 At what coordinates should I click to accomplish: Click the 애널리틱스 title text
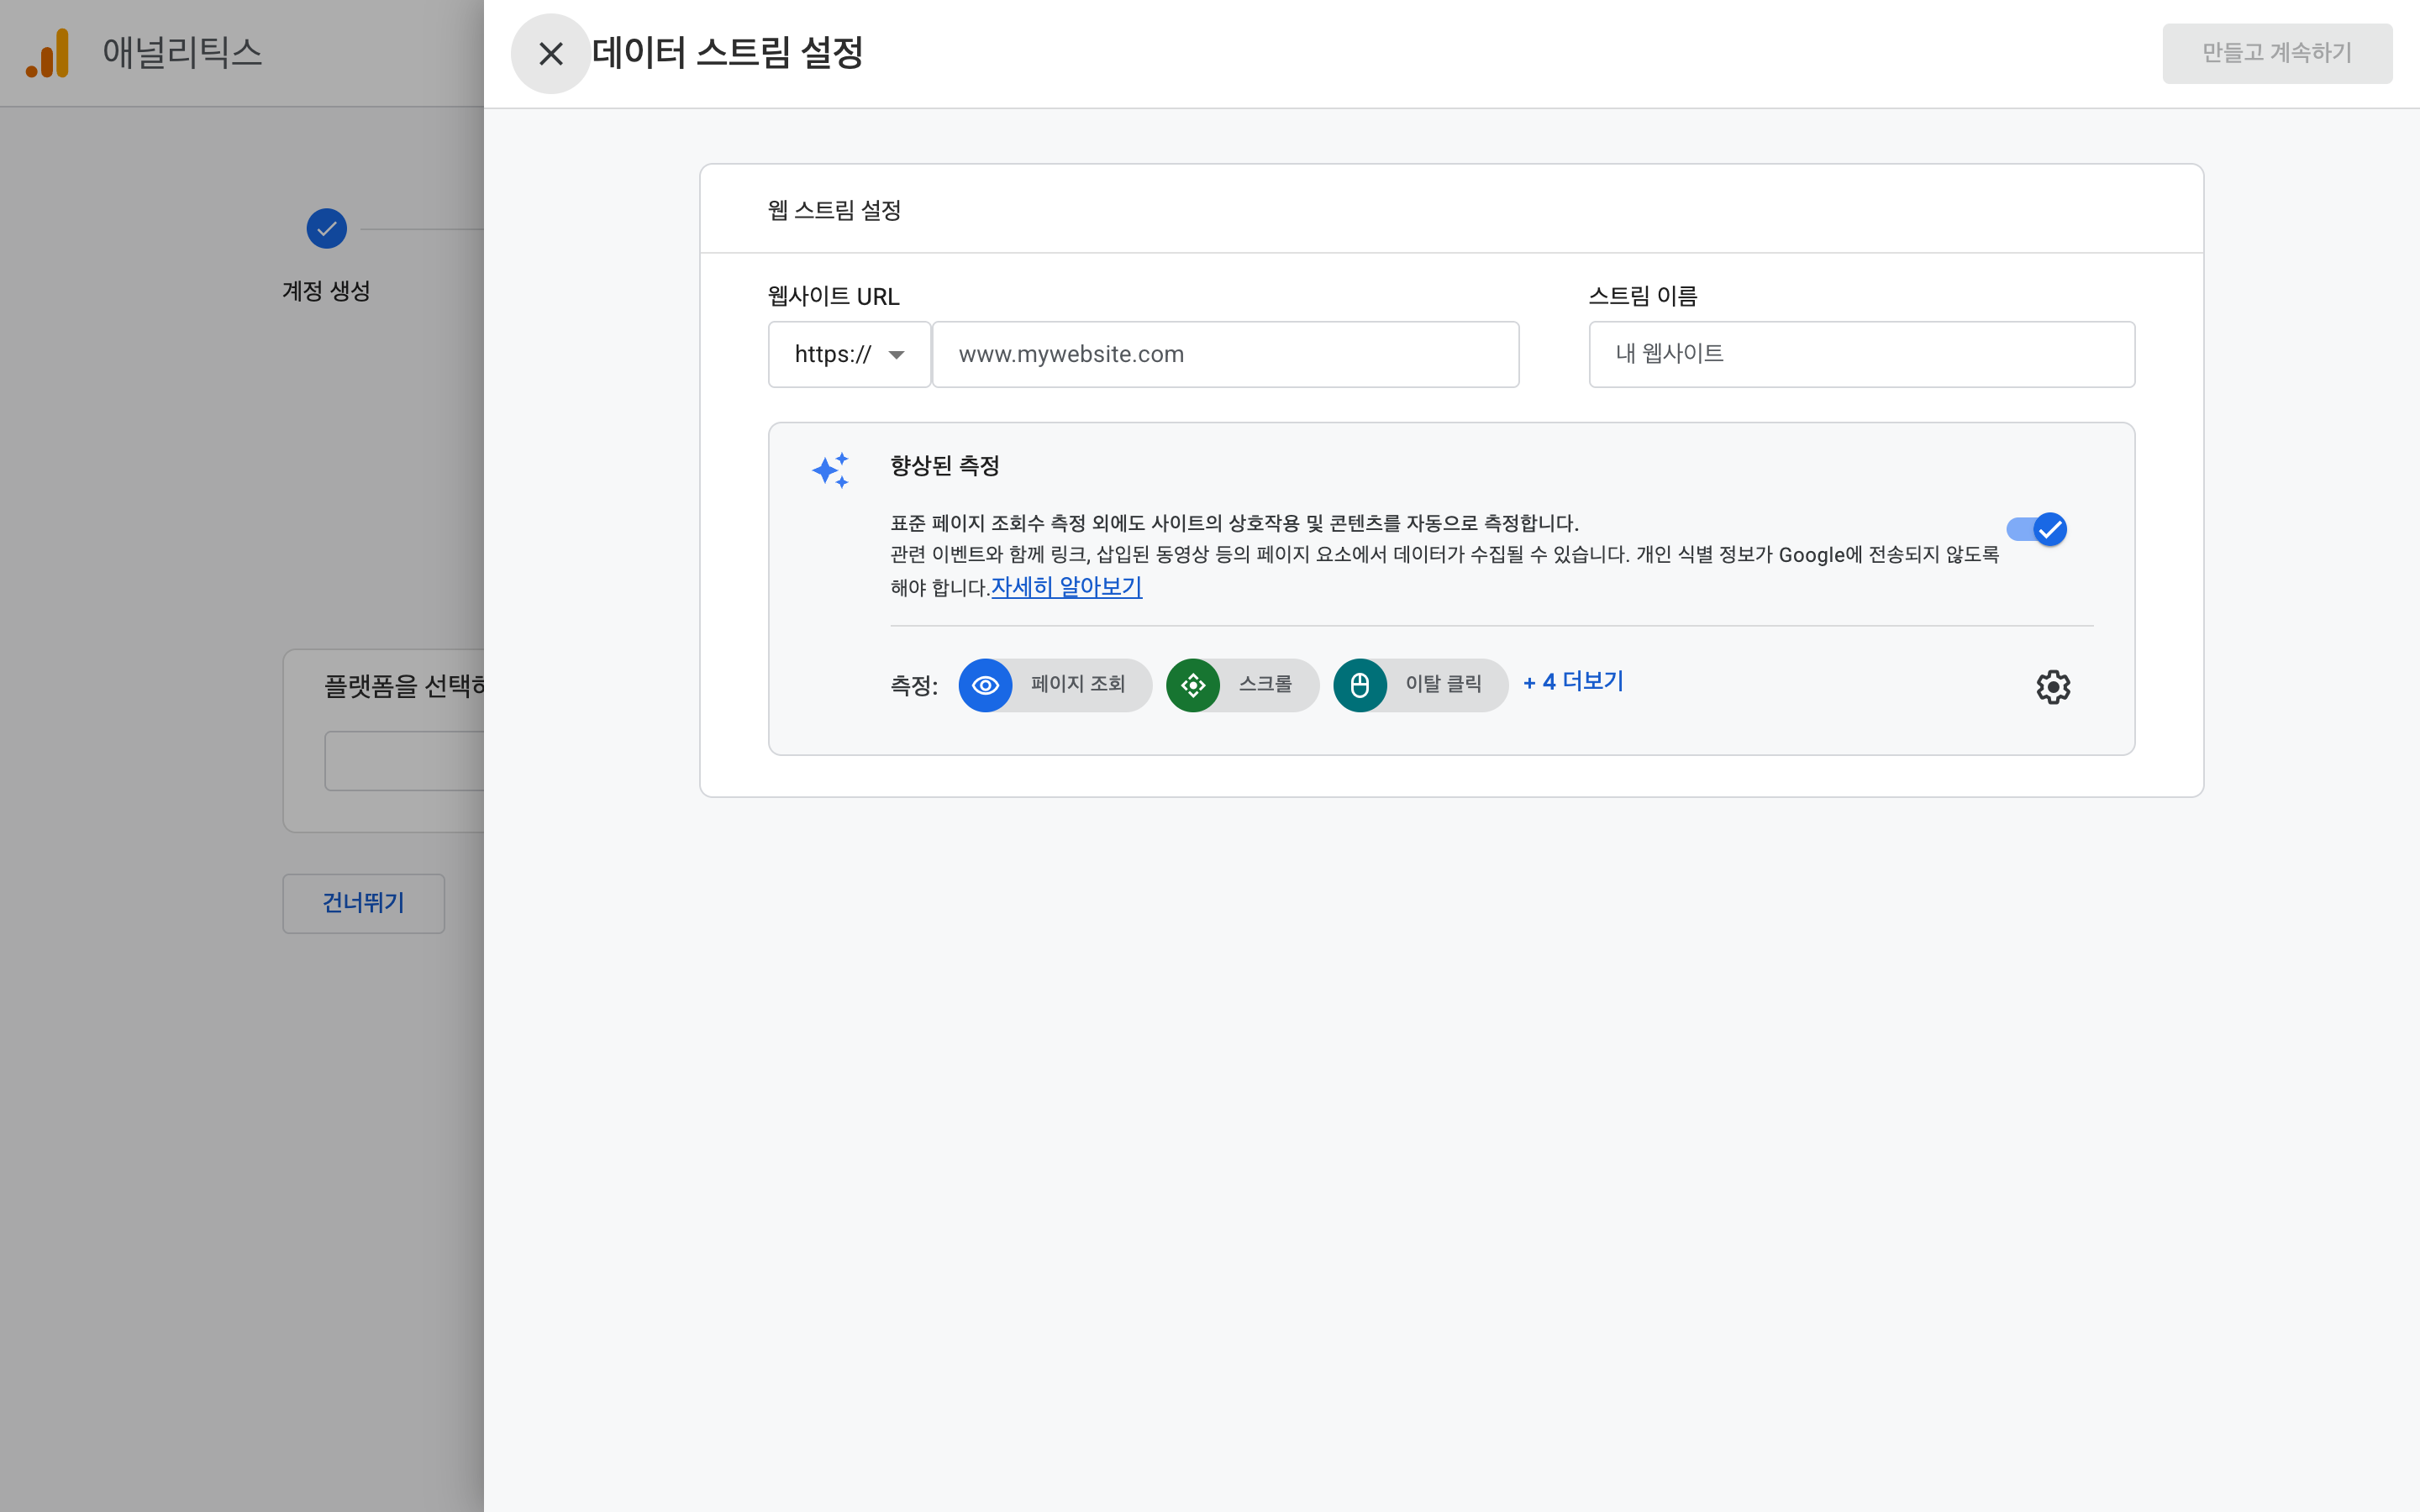182,53
